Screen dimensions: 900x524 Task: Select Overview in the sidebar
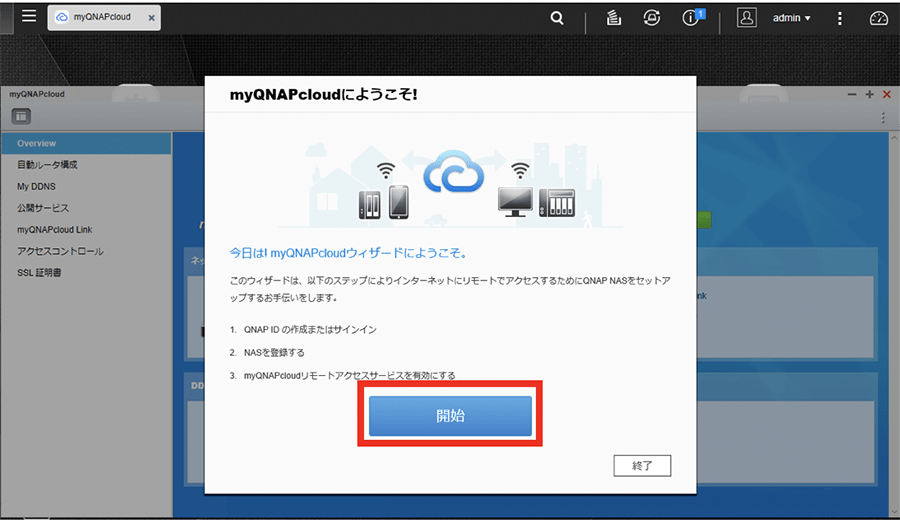point(86,143)
